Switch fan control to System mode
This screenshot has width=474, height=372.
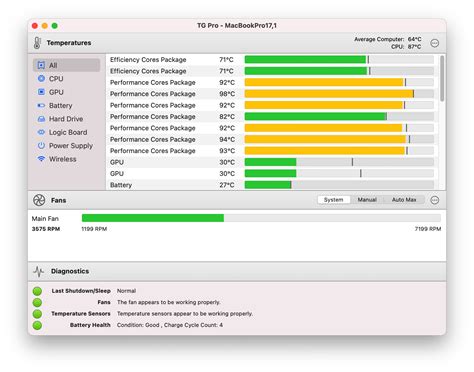pos(333,200)
